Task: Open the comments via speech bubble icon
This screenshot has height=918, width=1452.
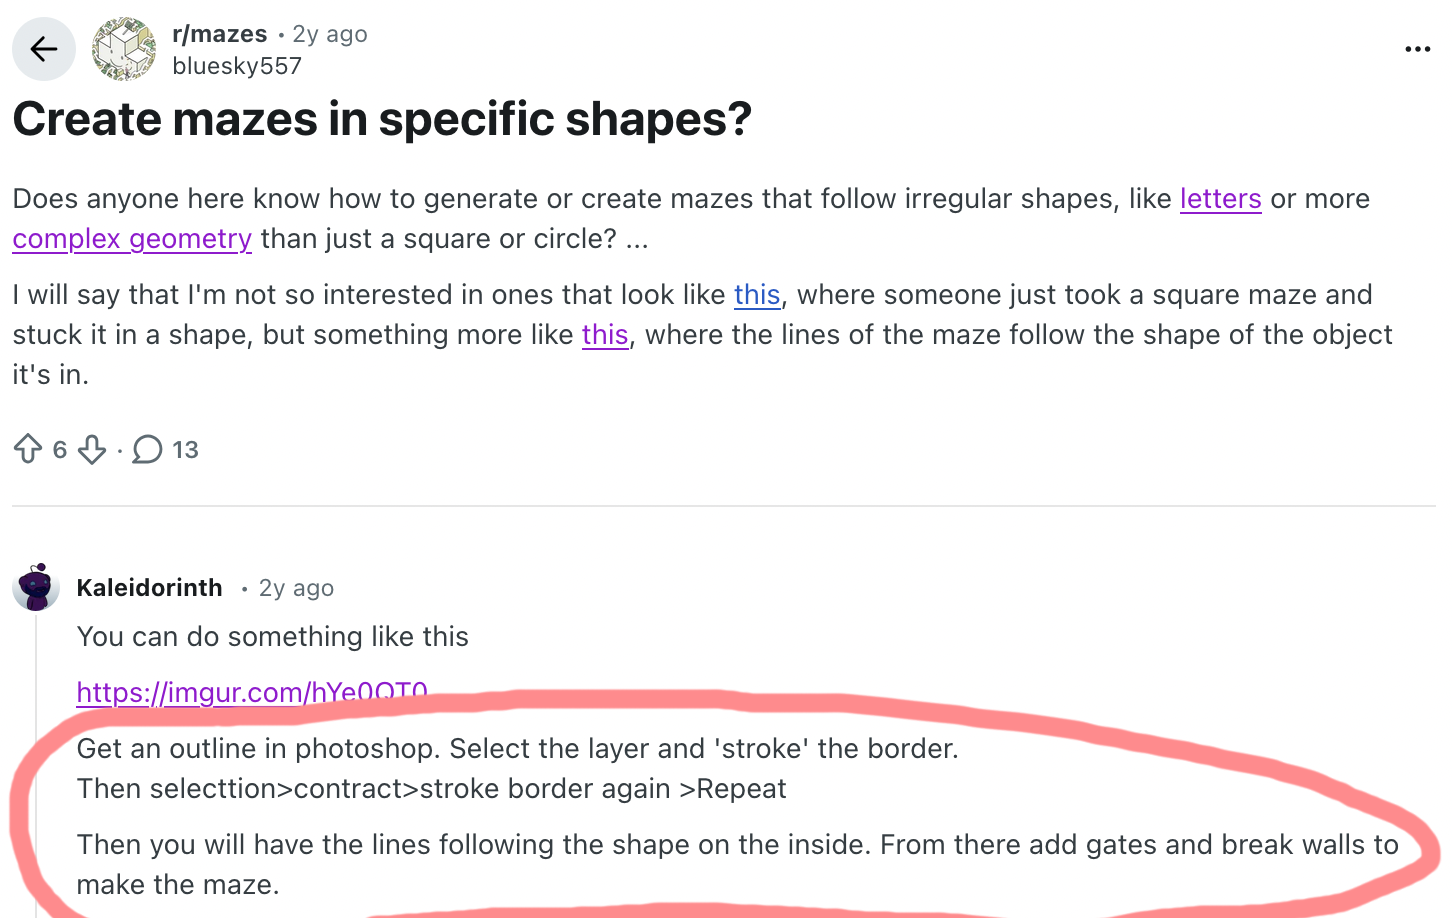Action: (146, 450)
